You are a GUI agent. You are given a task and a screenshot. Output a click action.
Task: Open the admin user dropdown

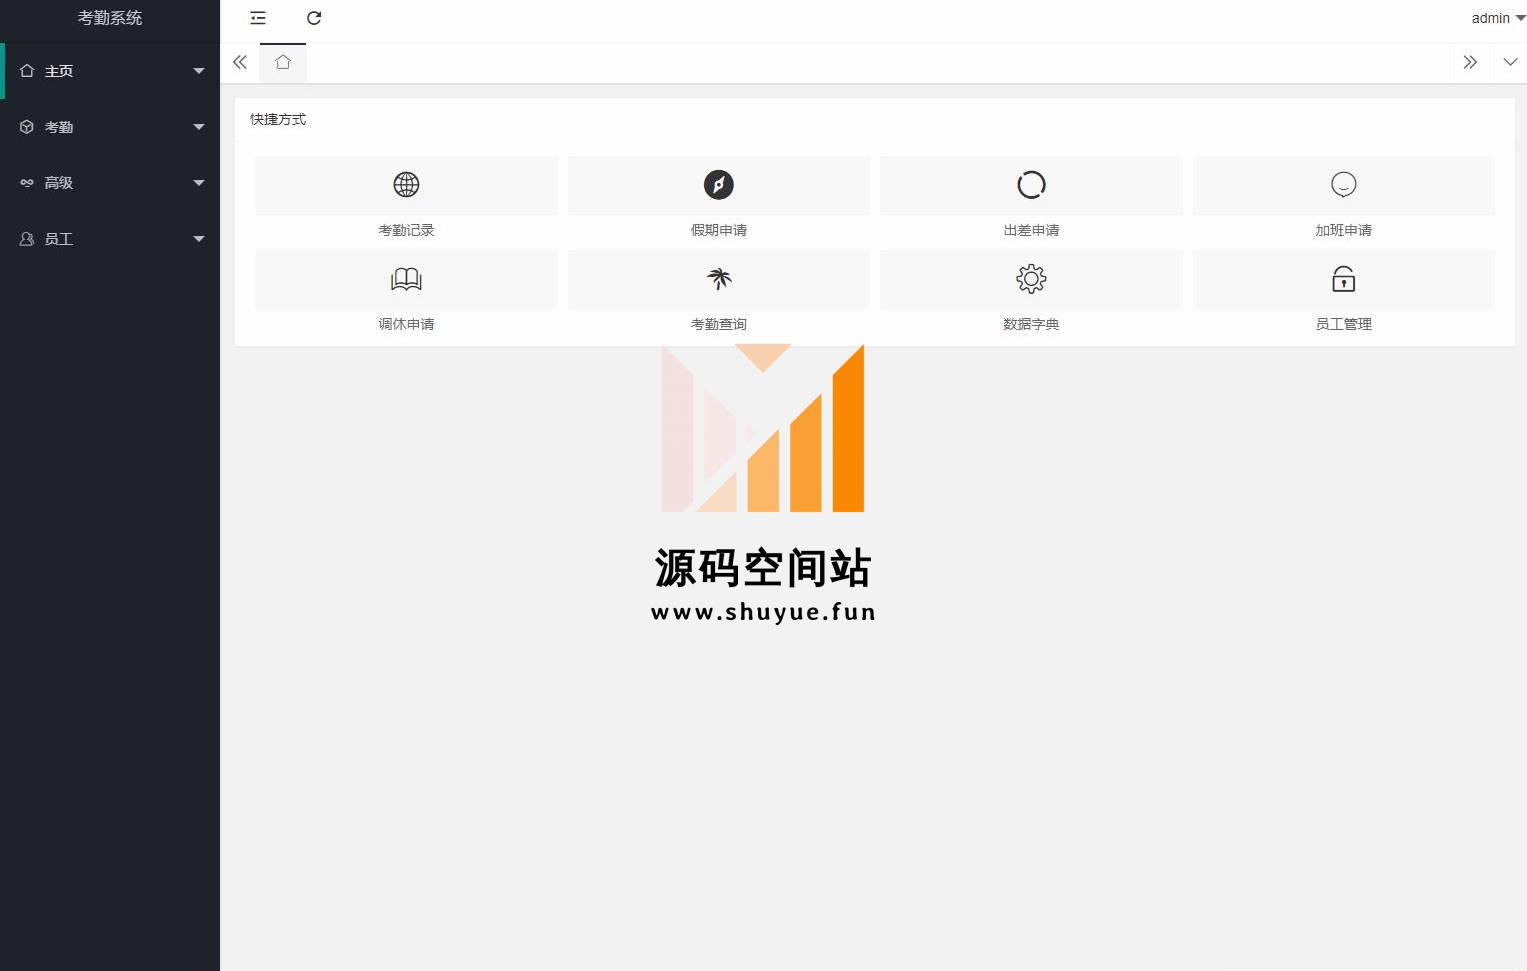[1498, 18]
